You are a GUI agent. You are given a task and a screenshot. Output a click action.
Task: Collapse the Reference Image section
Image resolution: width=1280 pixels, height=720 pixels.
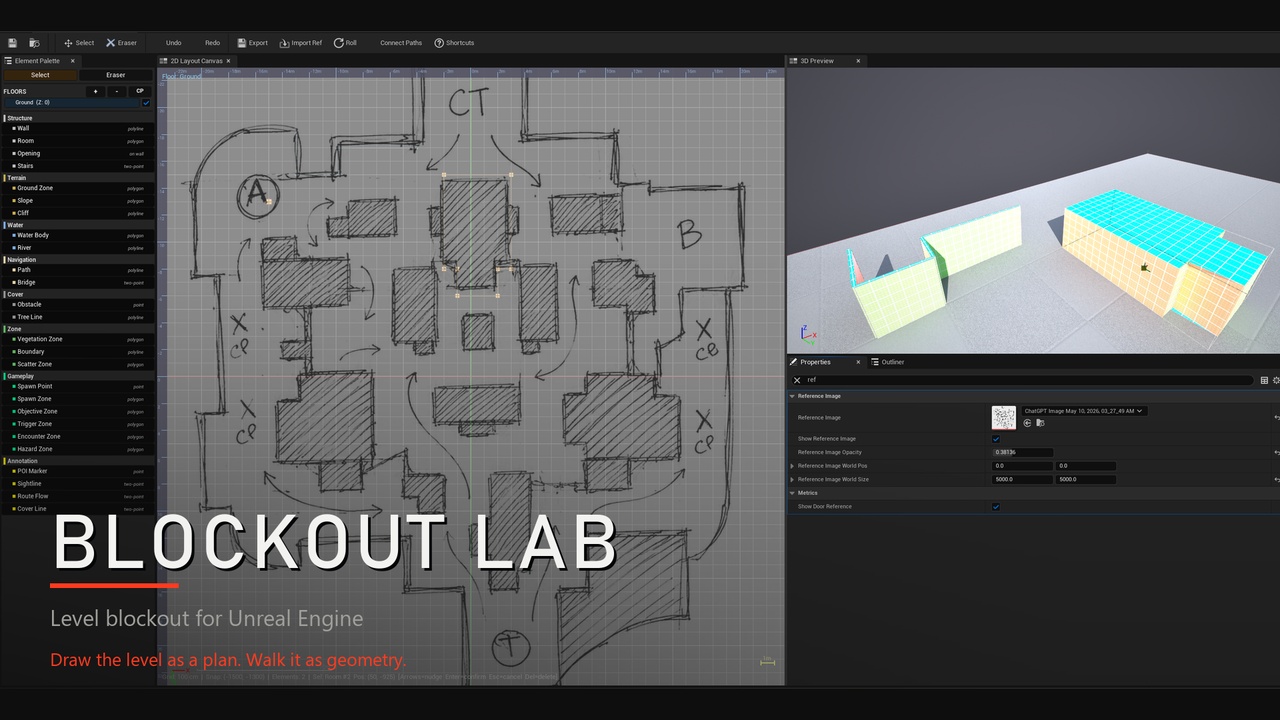pos(793,396)
